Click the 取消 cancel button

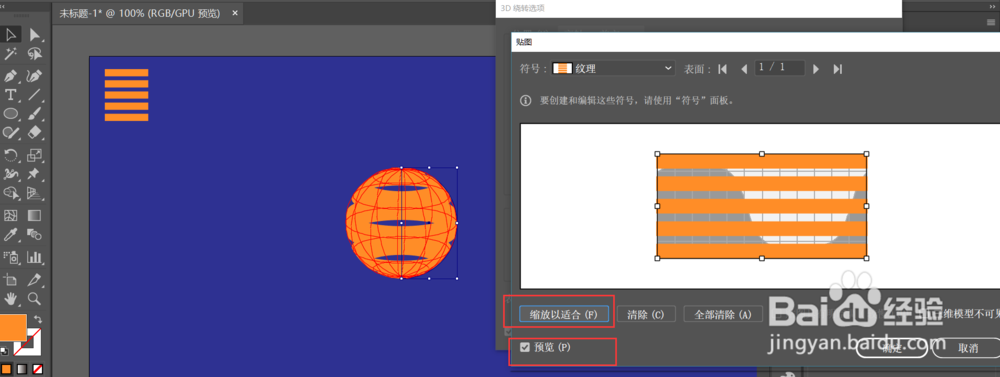click(x=967, y=348)
